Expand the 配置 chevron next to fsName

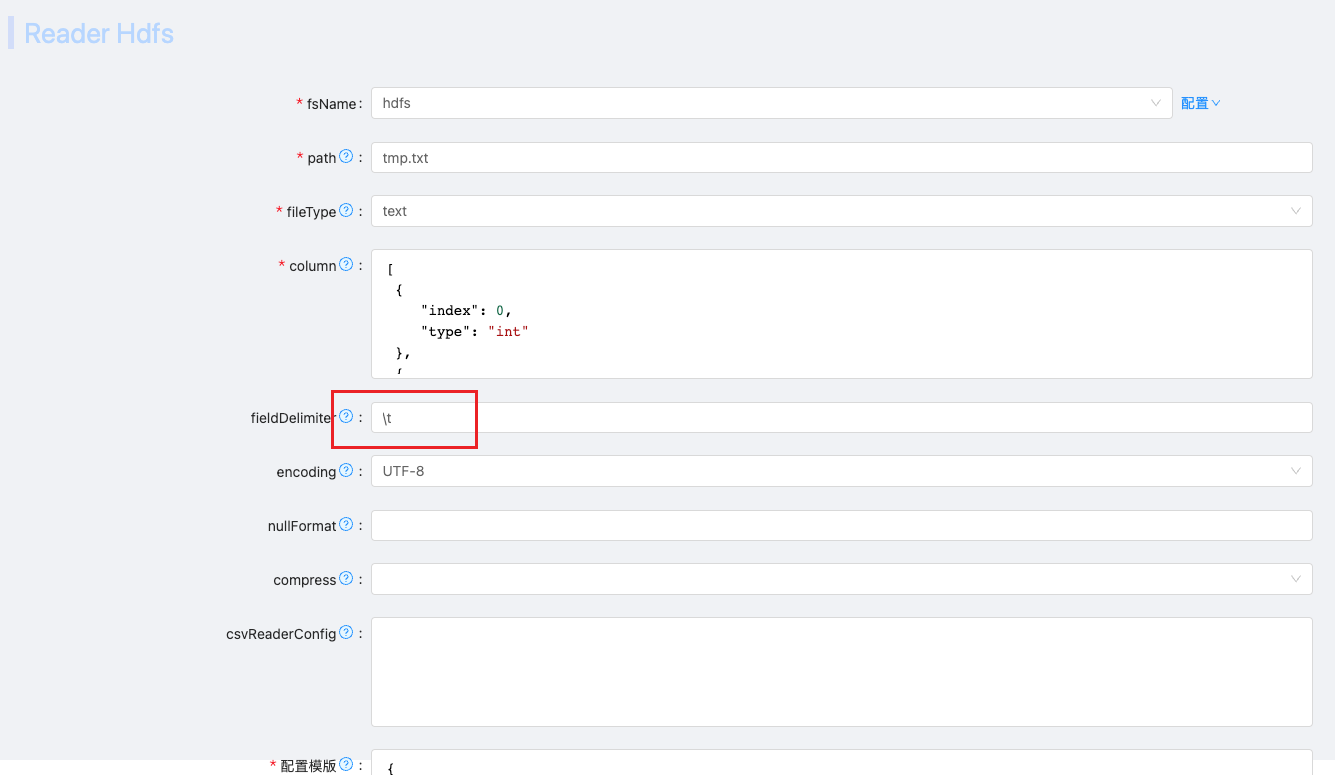tap(1216, 102)
